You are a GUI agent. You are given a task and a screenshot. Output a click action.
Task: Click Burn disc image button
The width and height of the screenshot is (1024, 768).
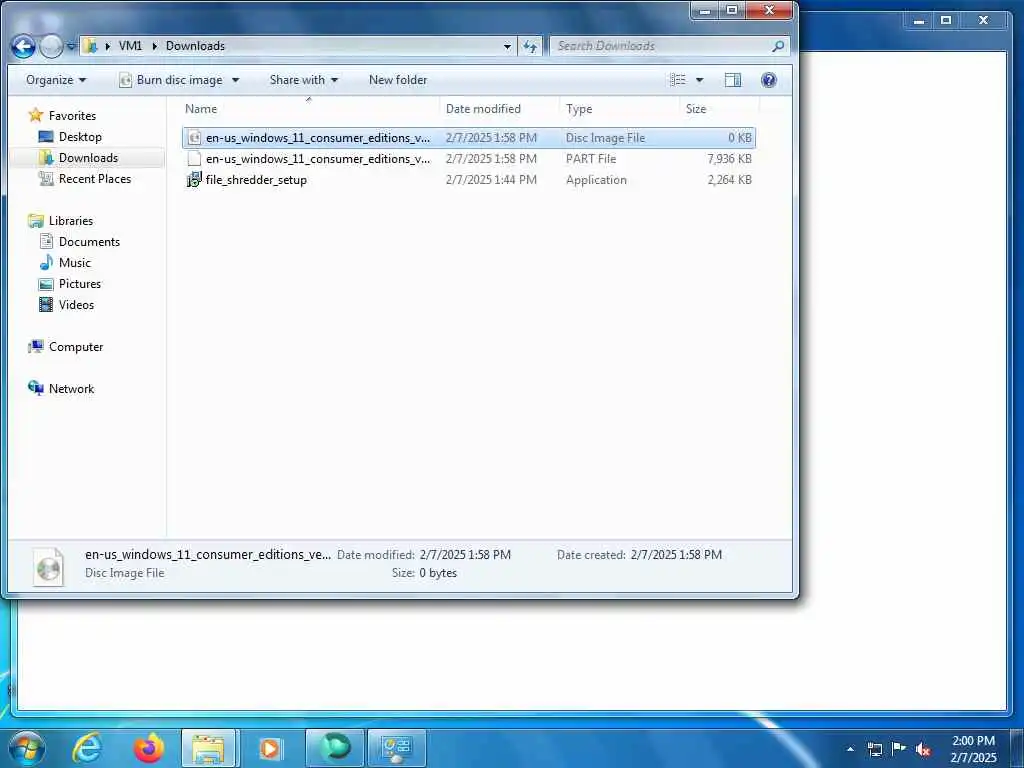tap(171, 80)
